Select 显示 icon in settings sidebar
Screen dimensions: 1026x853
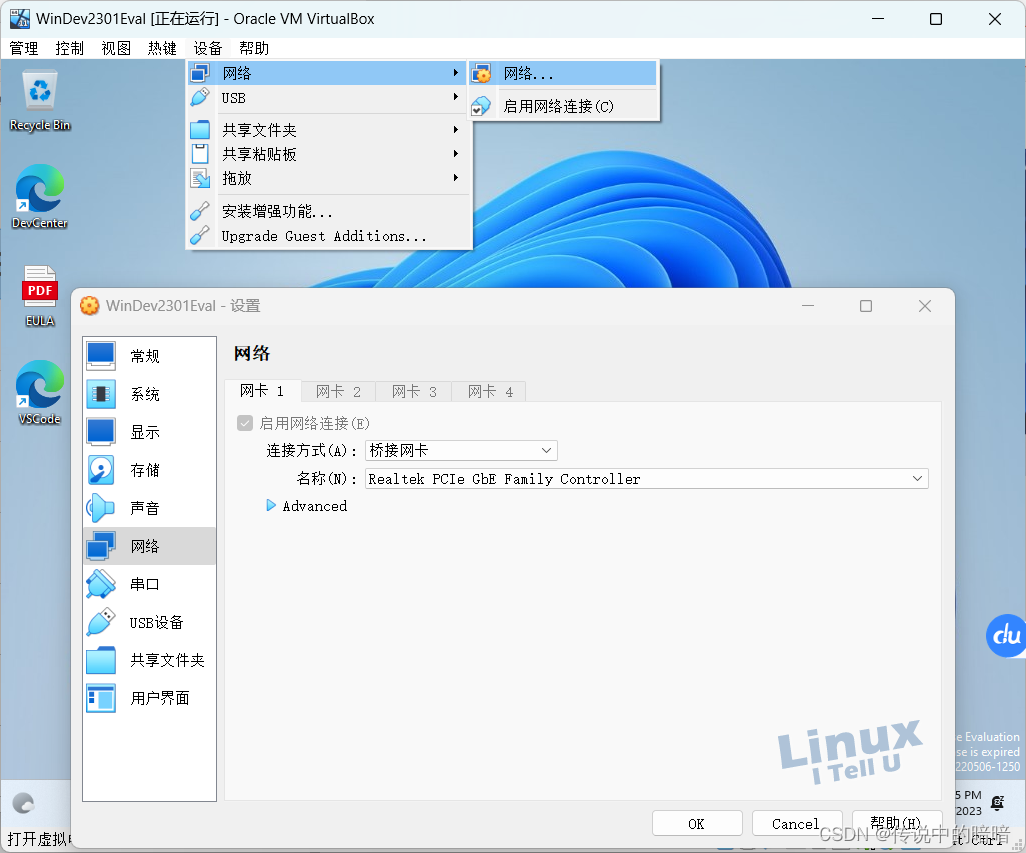101,432
